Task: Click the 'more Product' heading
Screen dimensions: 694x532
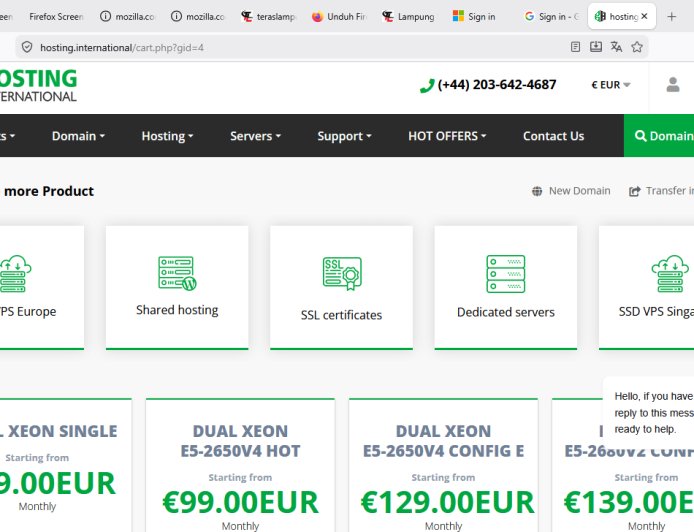Action: 49,191
